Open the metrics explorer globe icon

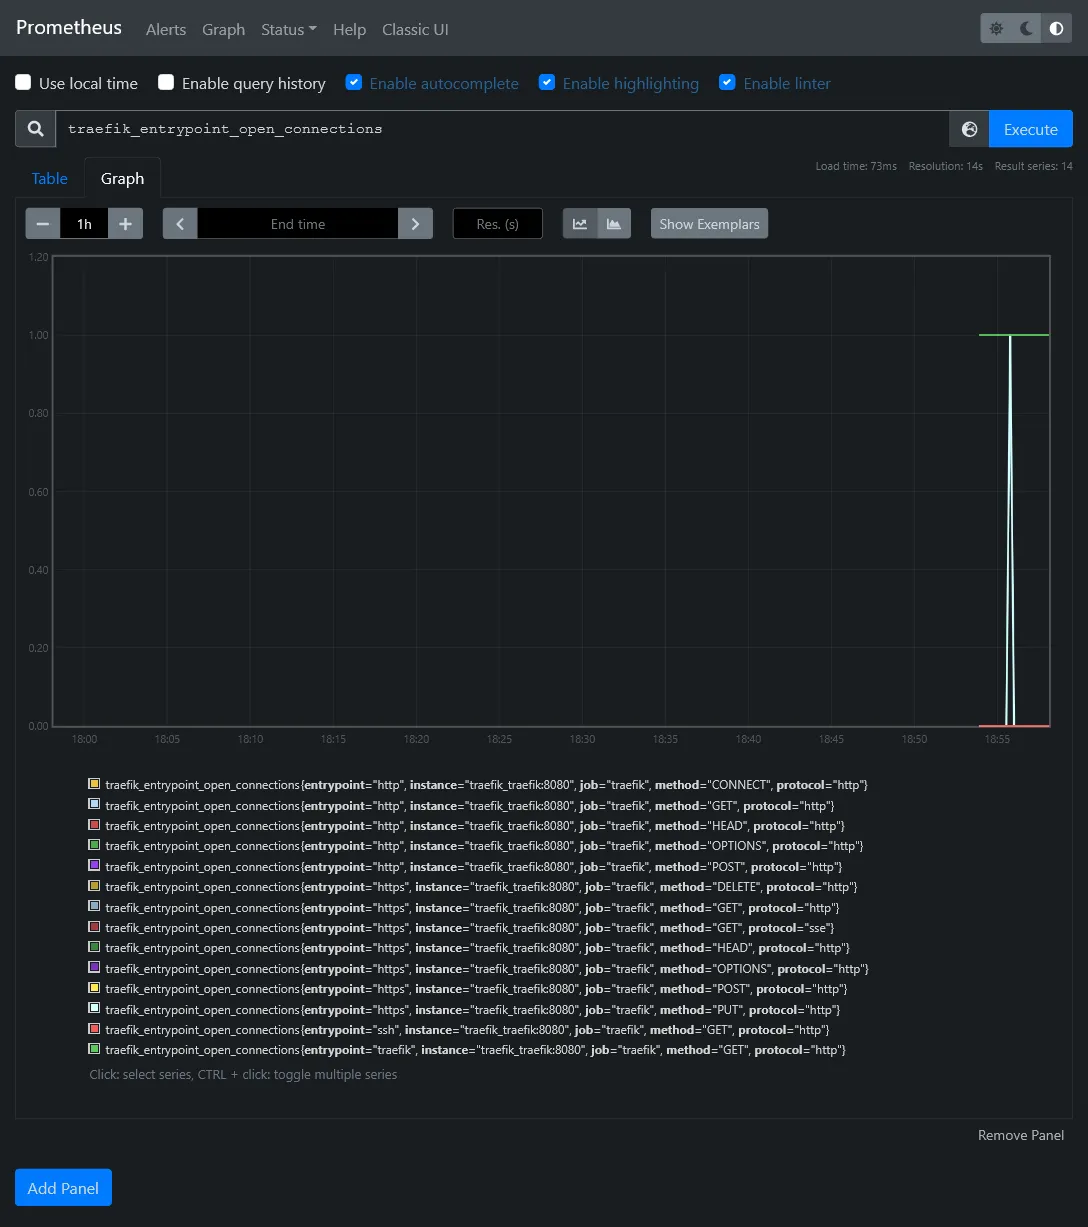click(x=968, y=128)
